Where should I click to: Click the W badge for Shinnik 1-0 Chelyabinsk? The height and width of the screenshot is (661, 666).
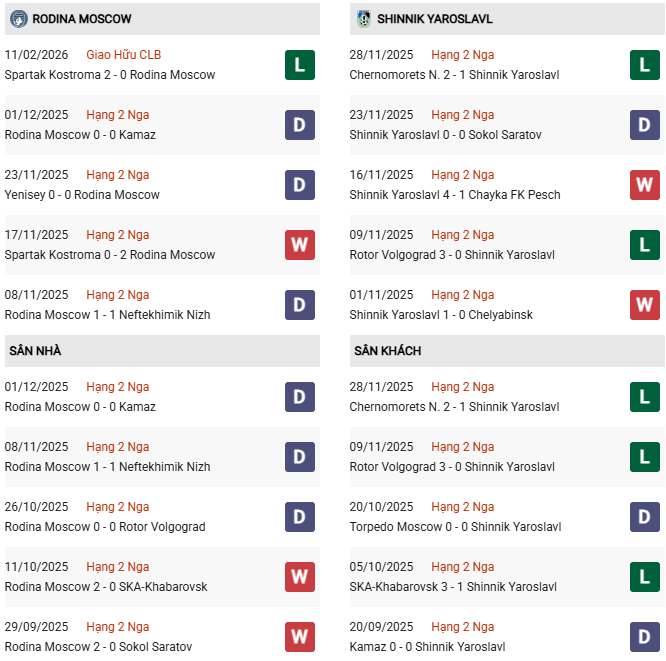(x=645, y=305)
